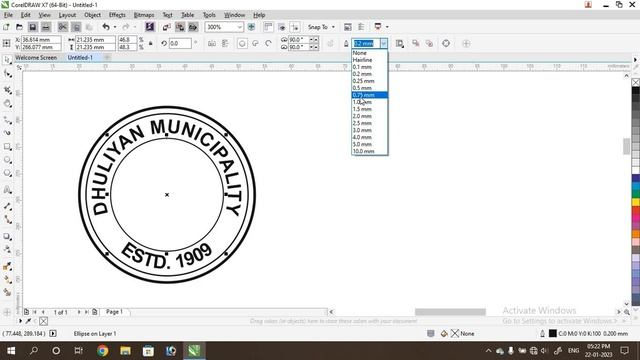Choose 10.0 mm outline width
Viewport: 640px width, 360px height.
369,151
